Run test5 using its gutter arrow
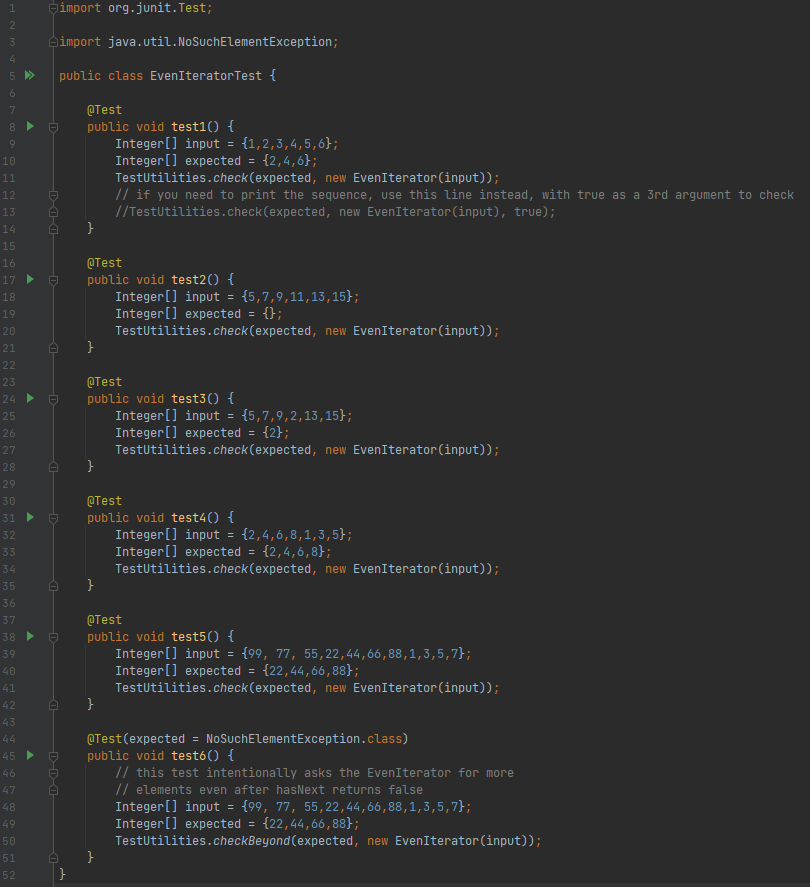 coord(28,636)
